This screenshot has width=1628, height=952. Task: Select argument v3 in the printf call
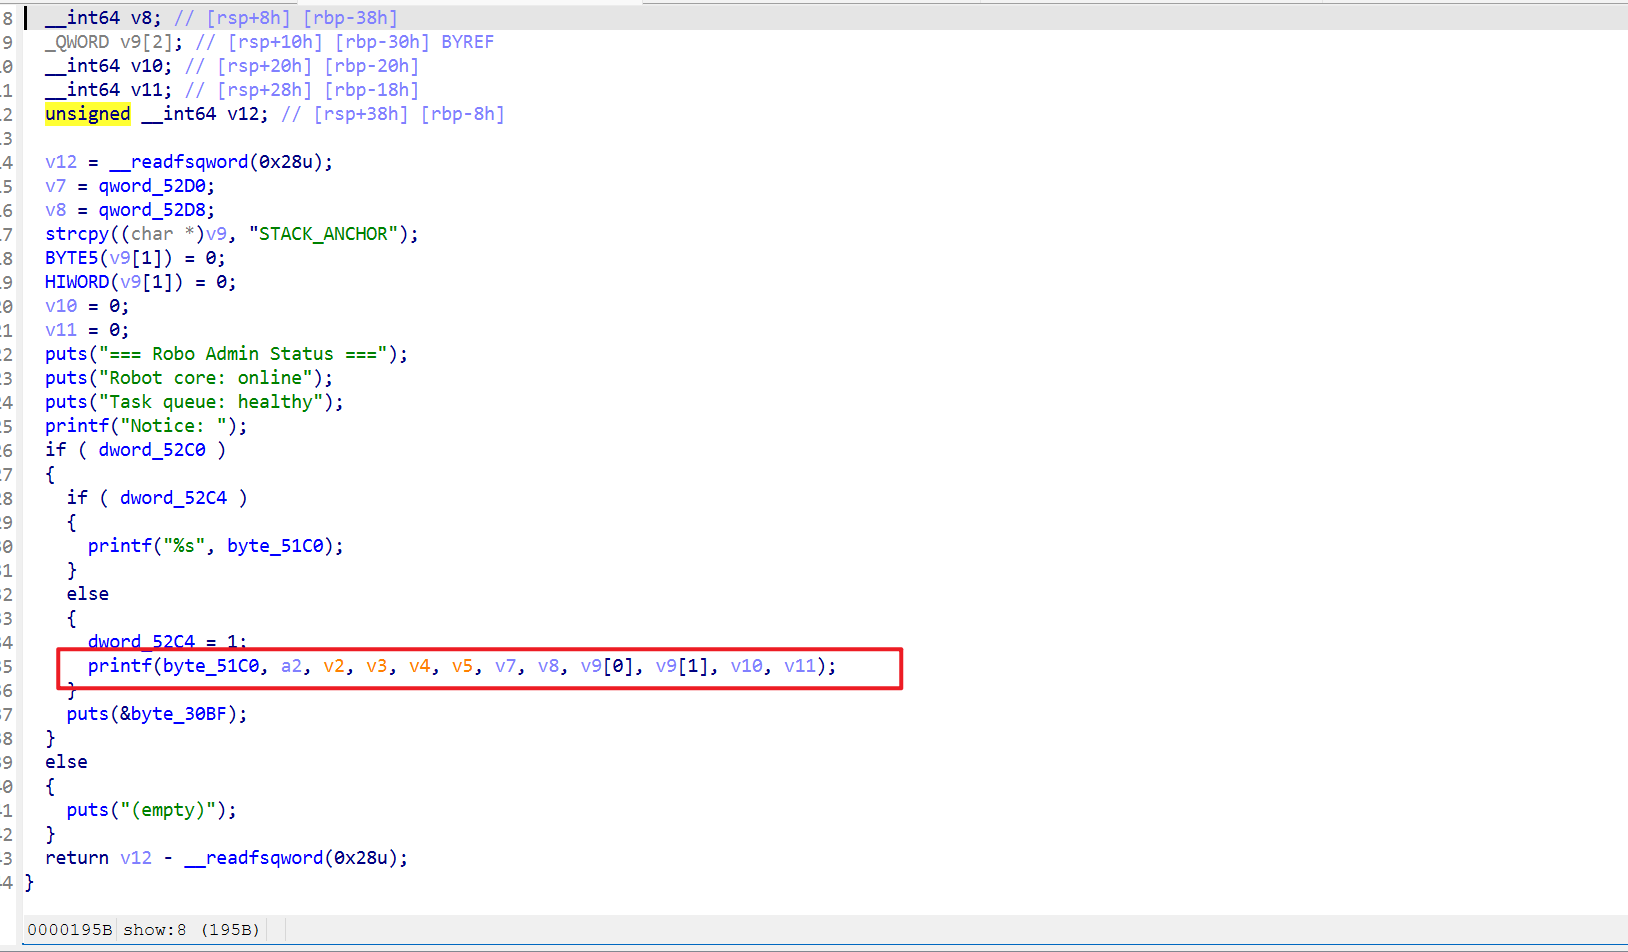pyautogui.click(x=377, y=666)
